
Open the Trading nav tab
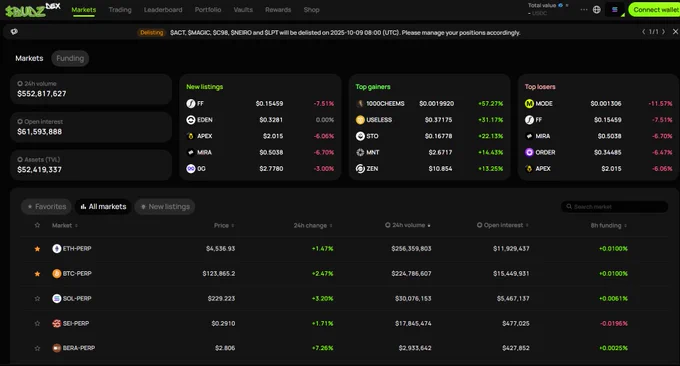[x=120, y=10]
